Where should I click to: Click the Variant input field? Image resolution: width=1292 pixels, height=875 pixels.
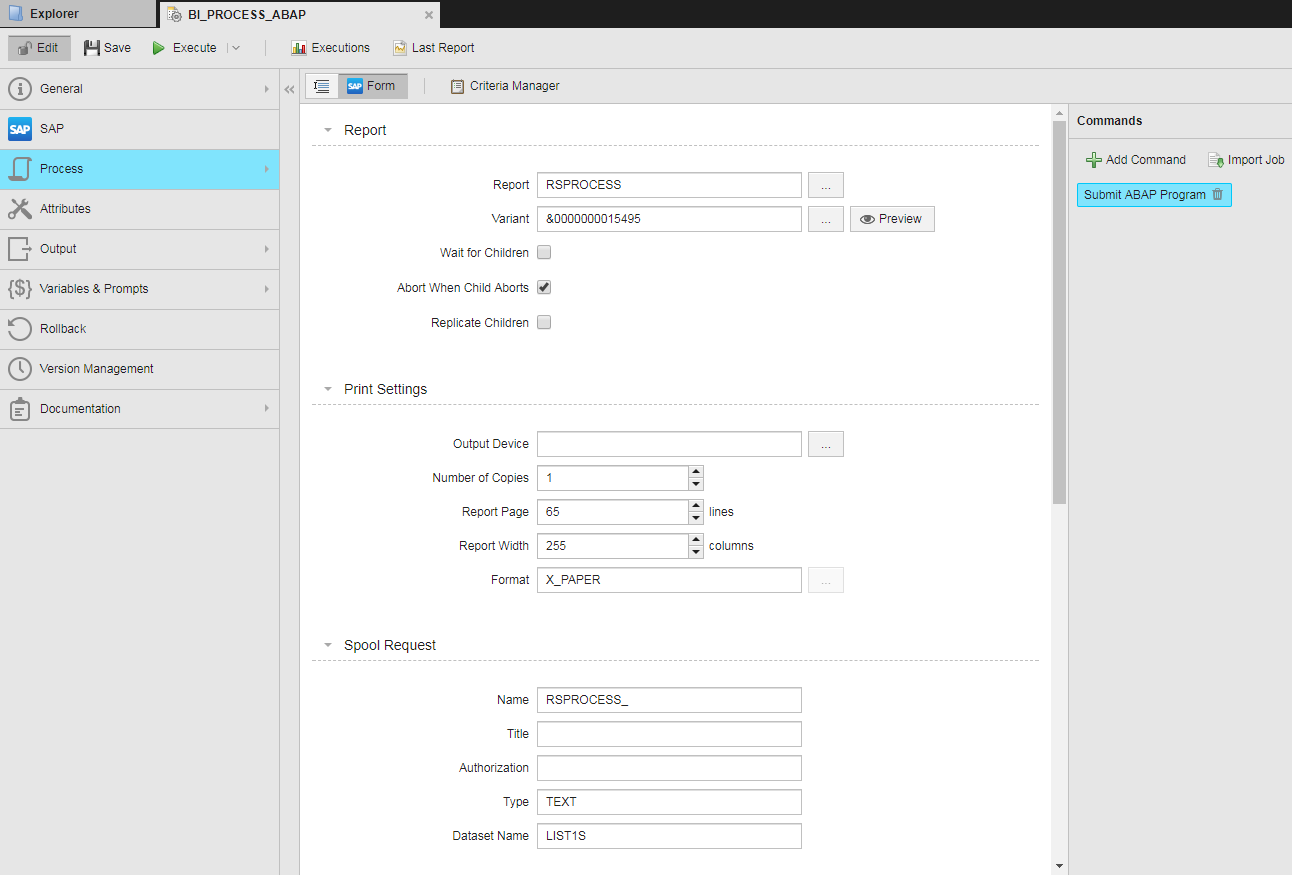[669, 219]
